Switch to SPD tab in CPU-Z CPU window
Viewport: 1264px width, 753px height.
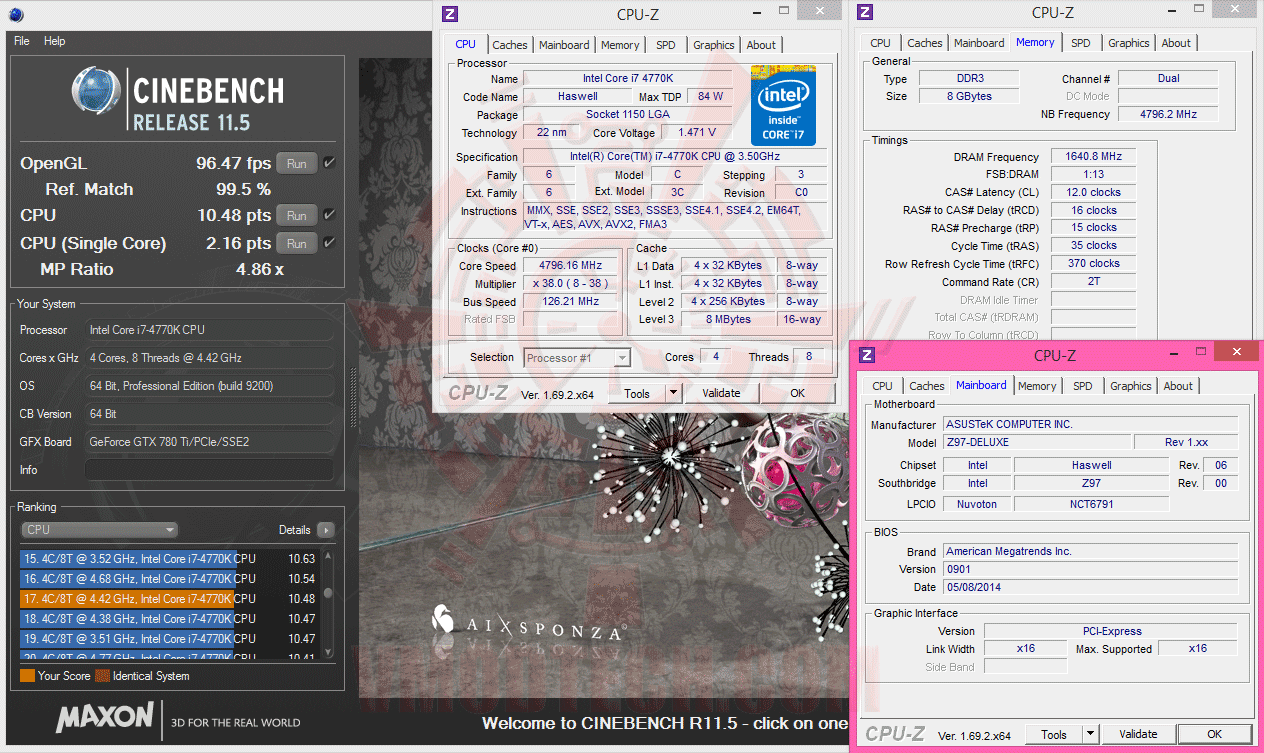(x=666, y=45)
